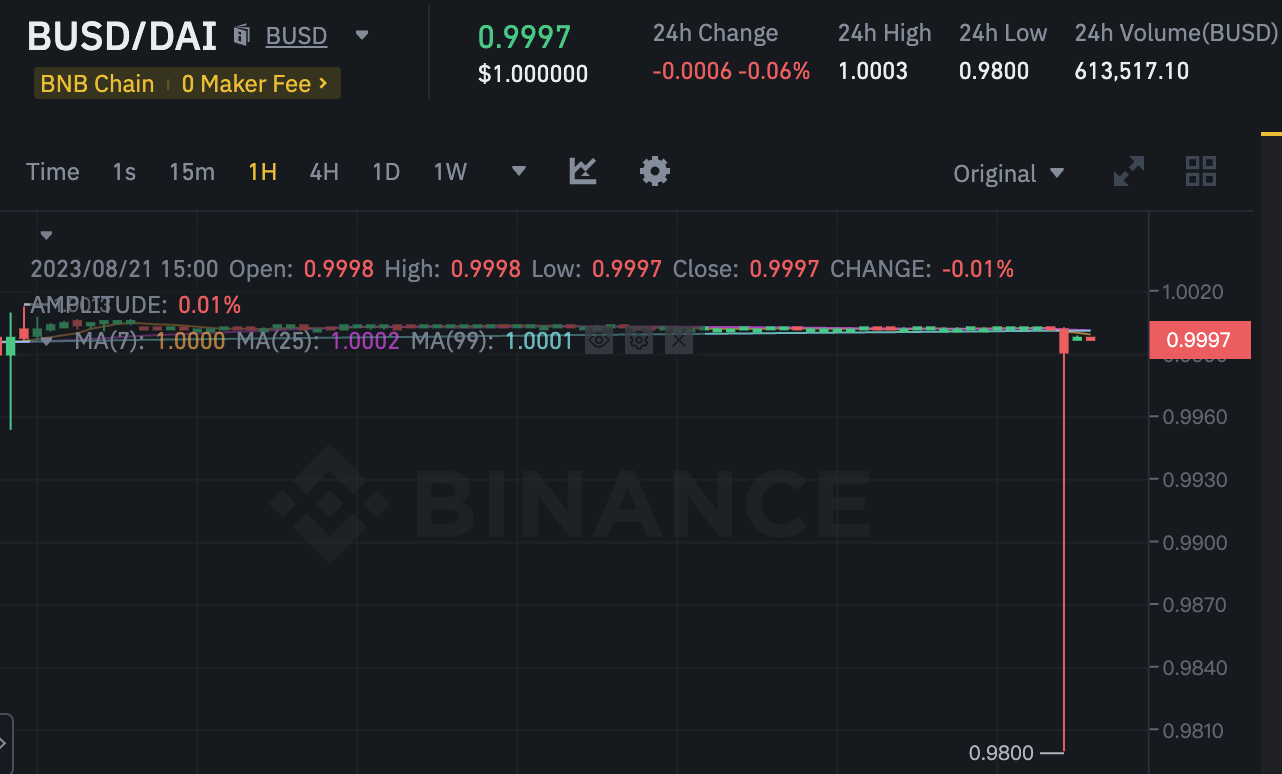
Task: Open the Original chart style dropdown
Action: click(x=1008, y=172)
